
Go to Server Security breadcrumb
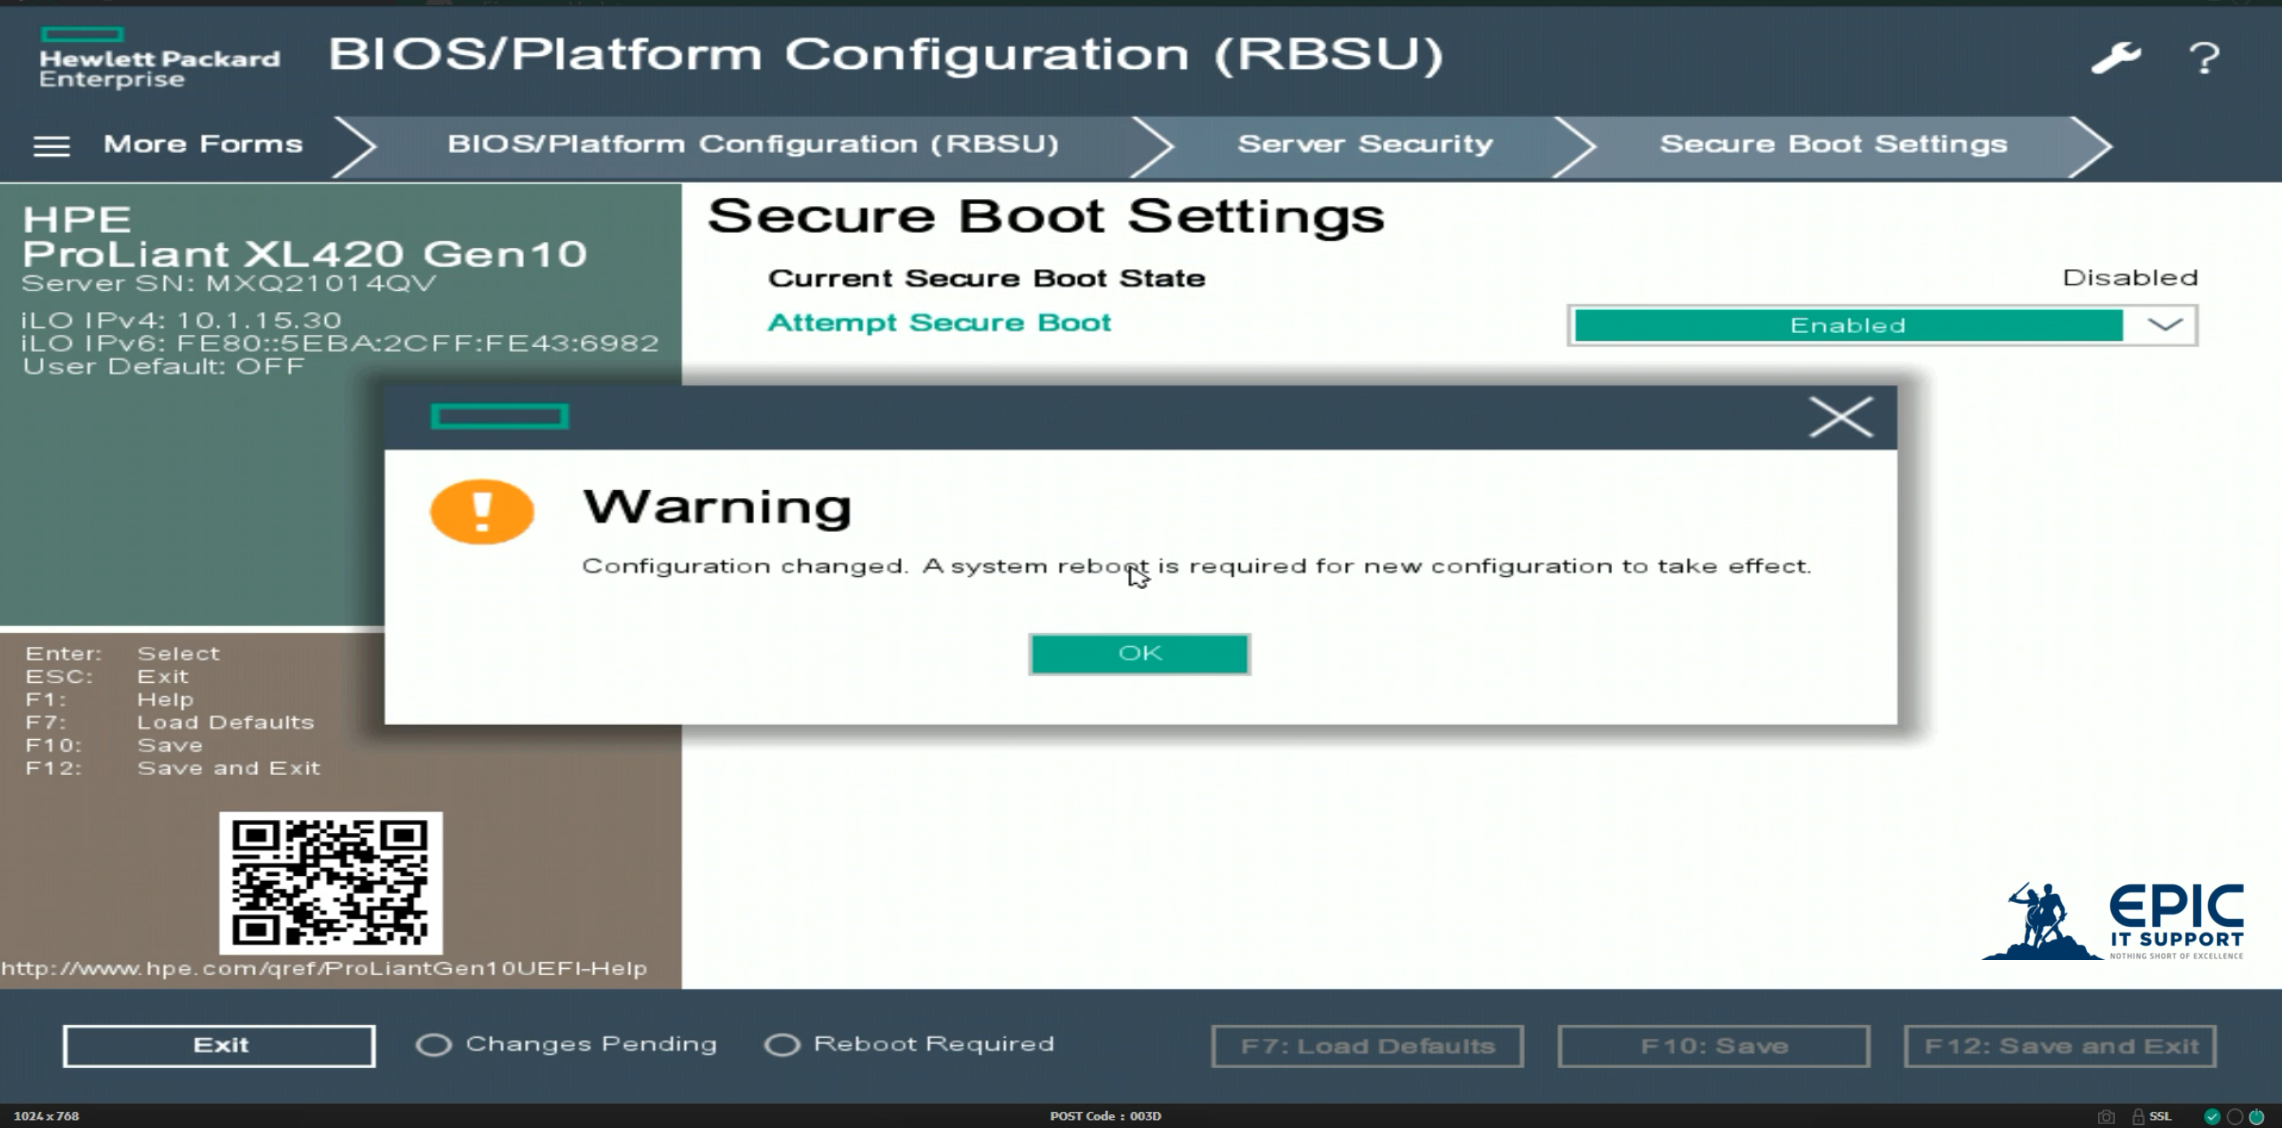pyautogui.click(x=1364, y=144)
